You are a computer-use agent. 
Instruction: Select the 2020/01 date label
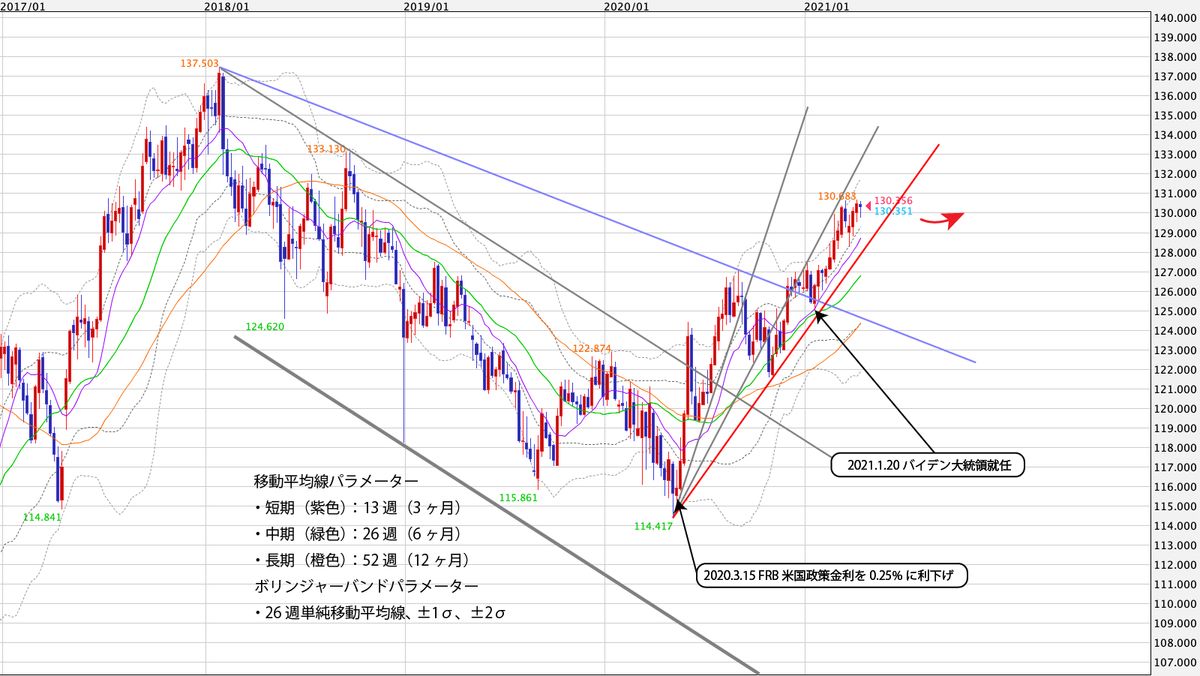(x=627, y=6)
